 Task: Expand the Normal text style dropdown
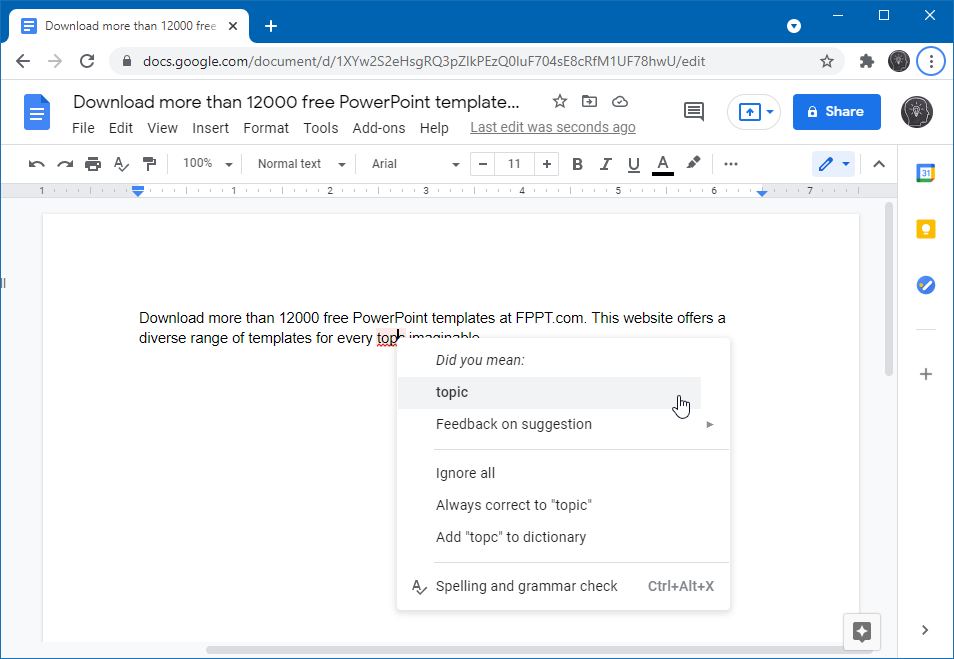pyautogui.click(x=301, y=164)
